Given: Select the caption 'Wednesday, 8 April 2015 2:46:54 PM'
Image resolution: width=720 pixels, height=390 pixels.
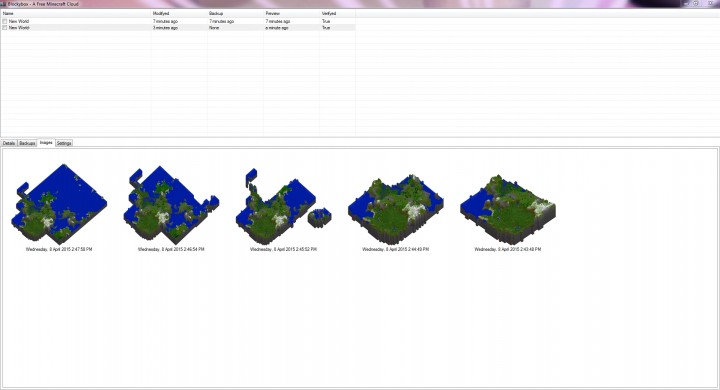Looking at the screenshot, I should (171, 249).
